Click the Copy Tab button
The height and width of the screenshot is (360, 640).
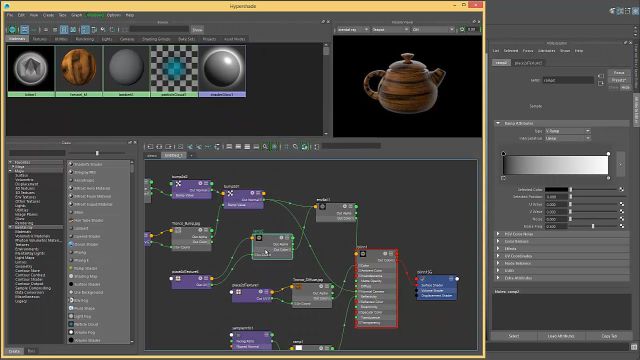[609, 336]
